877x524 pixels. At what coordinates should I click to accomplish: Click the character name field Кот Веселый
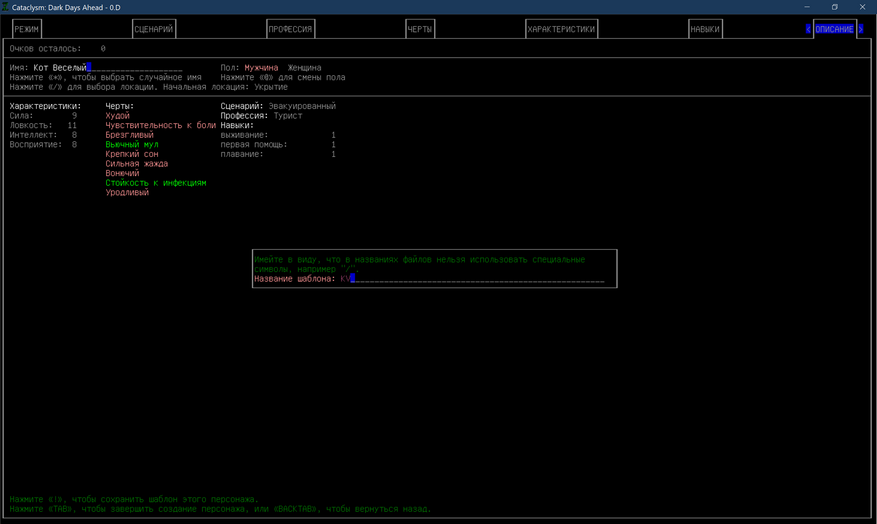(x=107, y=68)
